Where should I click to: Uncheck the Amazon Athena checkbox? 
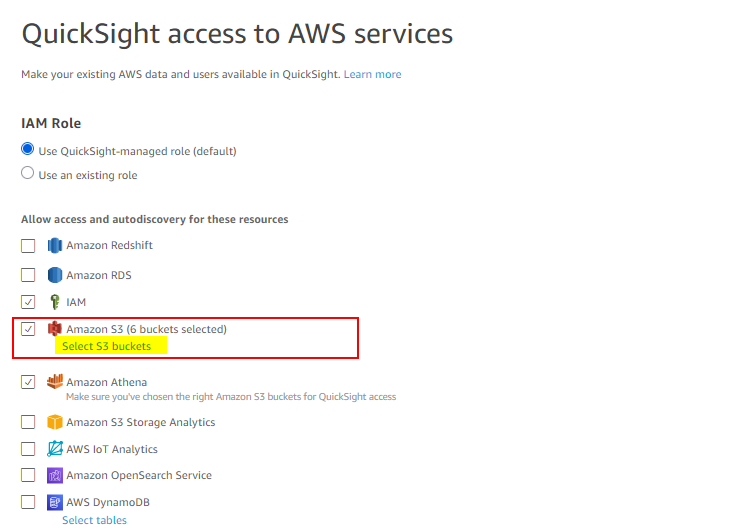click(28, 382)
